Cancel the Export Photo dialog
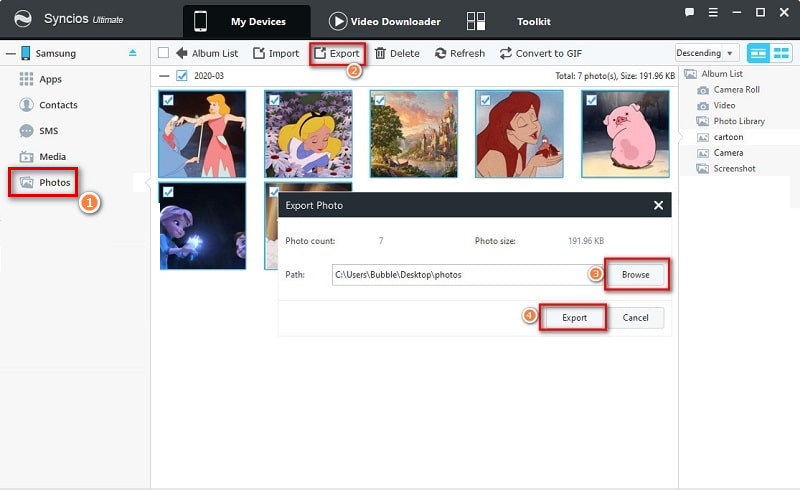This screenshot has width=800, height=490. (x=635, y=317)
